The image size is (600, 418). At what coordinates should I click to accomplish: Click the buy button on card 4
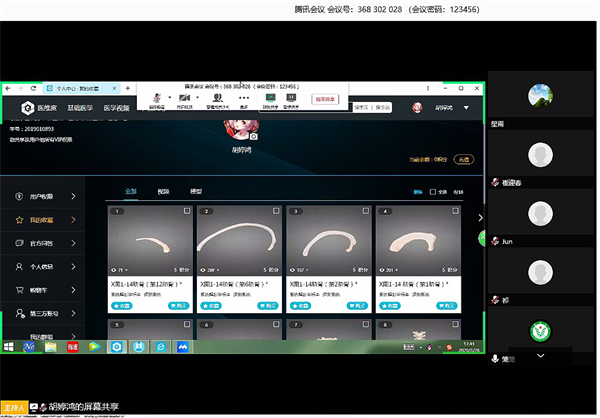pos(447,305)
